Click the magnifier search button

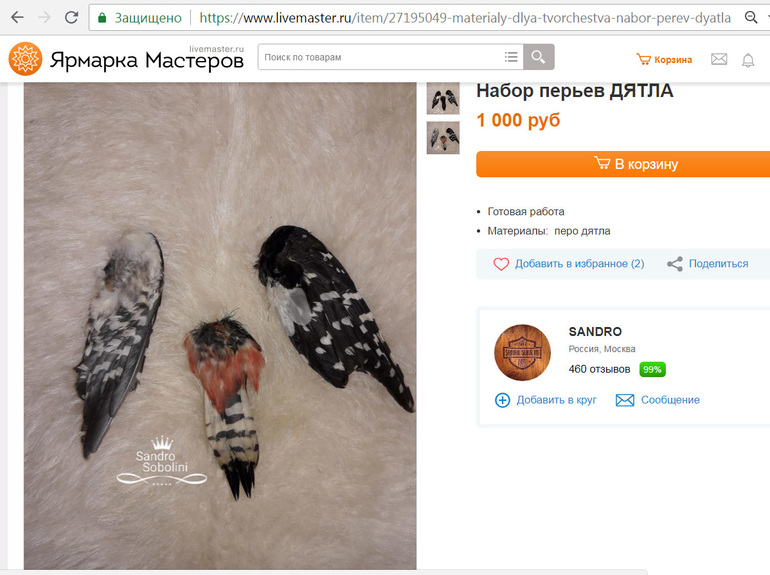(538, 57)
